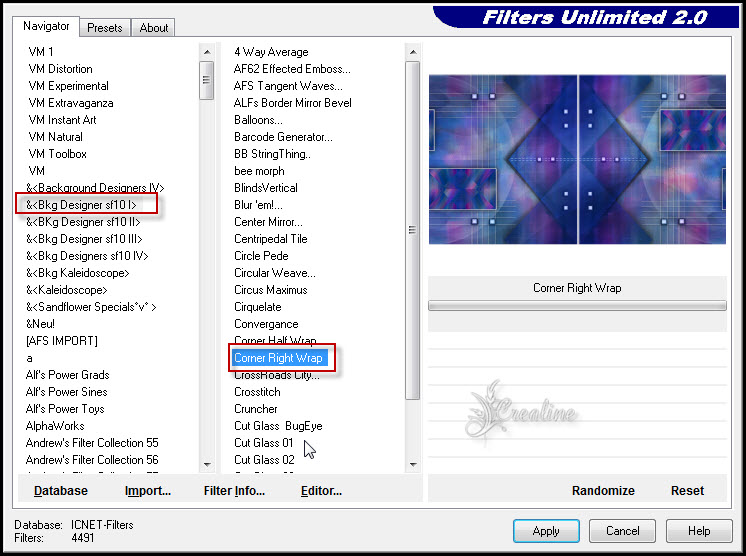The image size is (746, 556).
Task: Click the Apply button
Action: click(545, 531)
